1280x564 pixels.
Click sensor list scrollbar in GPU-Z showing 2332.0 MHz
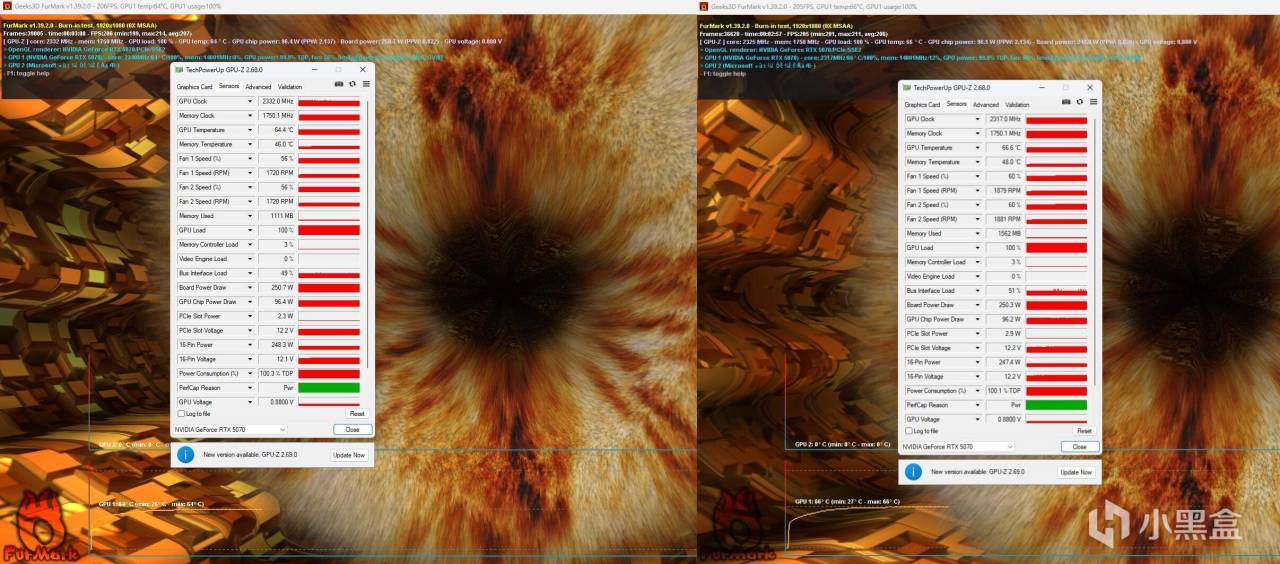(367, 232)
